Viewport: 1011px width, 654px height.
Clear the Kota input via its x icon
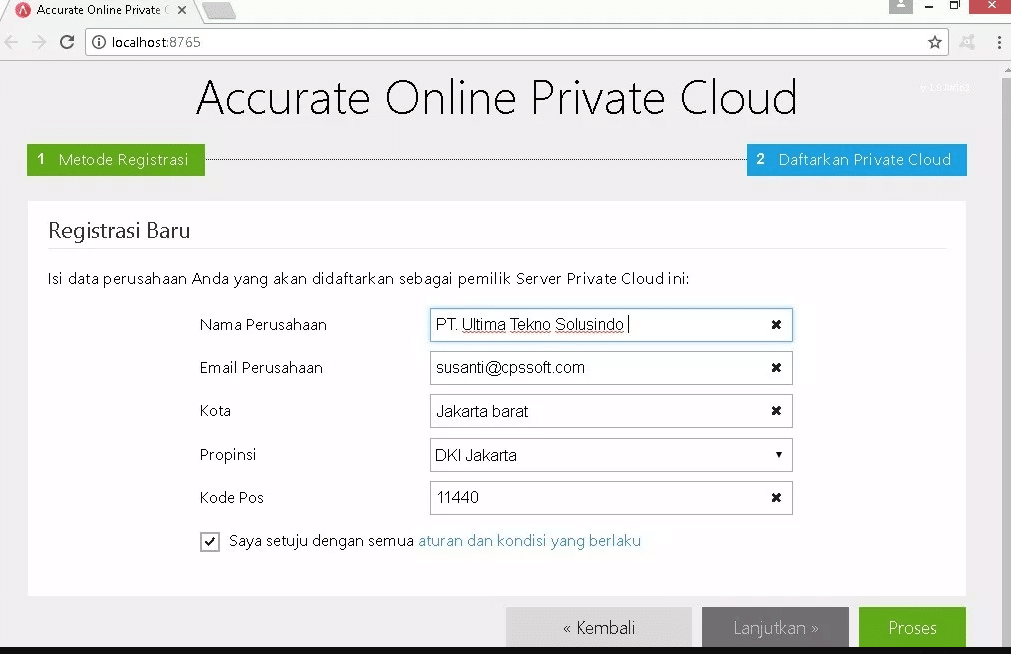[x=777, y=411]
